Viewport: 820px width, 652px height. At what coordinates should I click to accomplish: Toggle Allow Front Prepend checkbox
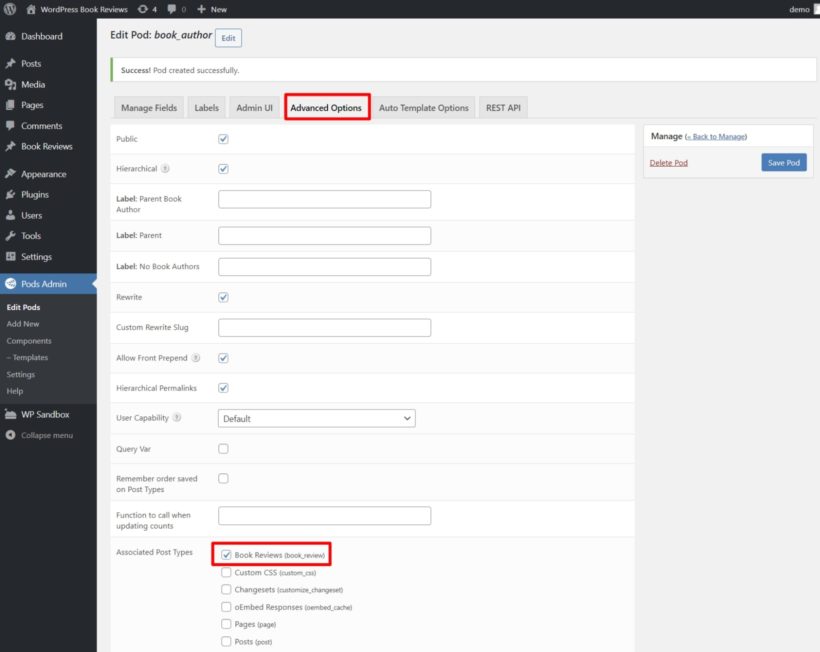point(223,358)
